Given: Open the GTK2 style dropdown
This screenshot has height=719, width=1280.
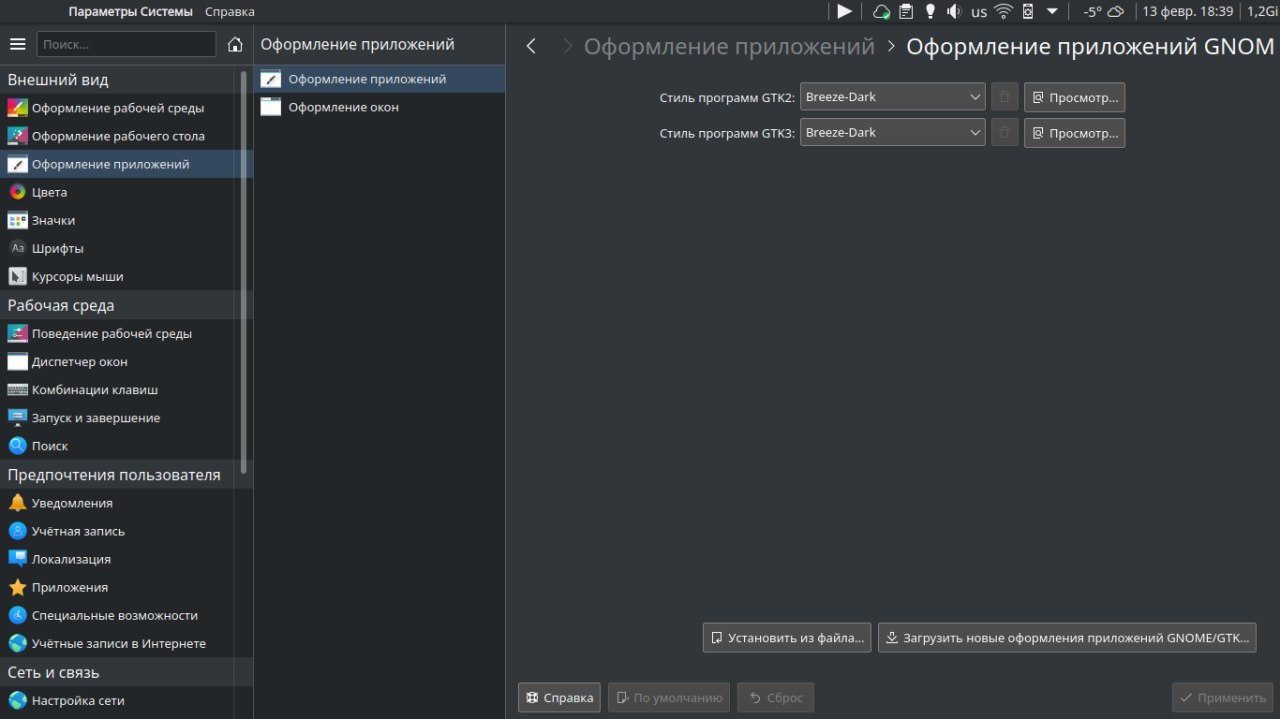Looking at the screenshot, I should click(x=892, y=97).
